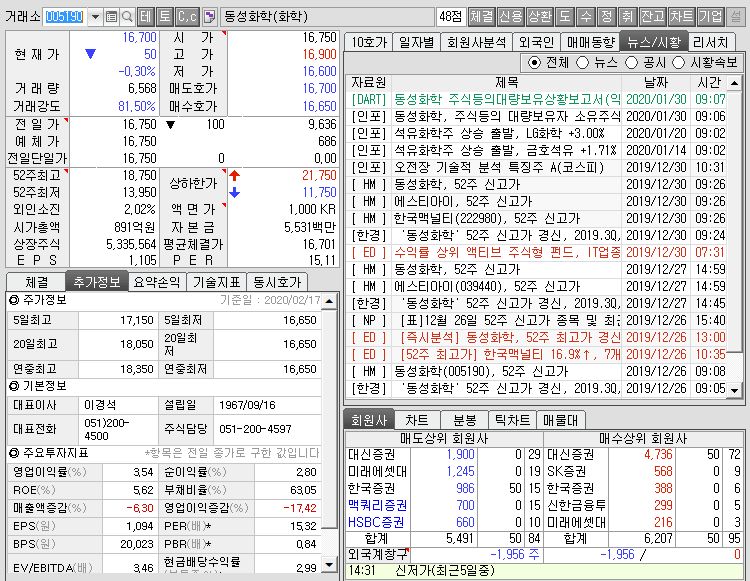Select the 뉴스 radio button

pyautogui.click(x=583, y=63)
